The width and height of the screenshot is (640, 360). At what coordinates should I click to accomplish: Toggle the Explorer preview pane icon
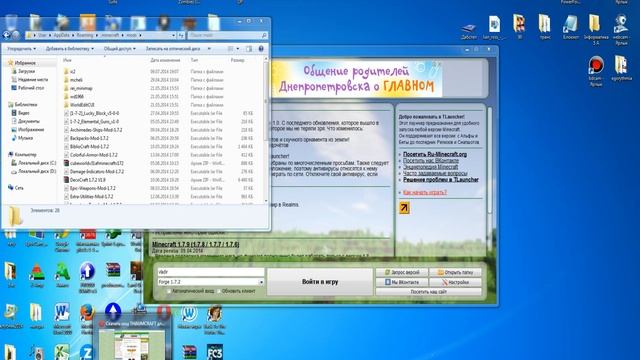(x=249, y=49)
